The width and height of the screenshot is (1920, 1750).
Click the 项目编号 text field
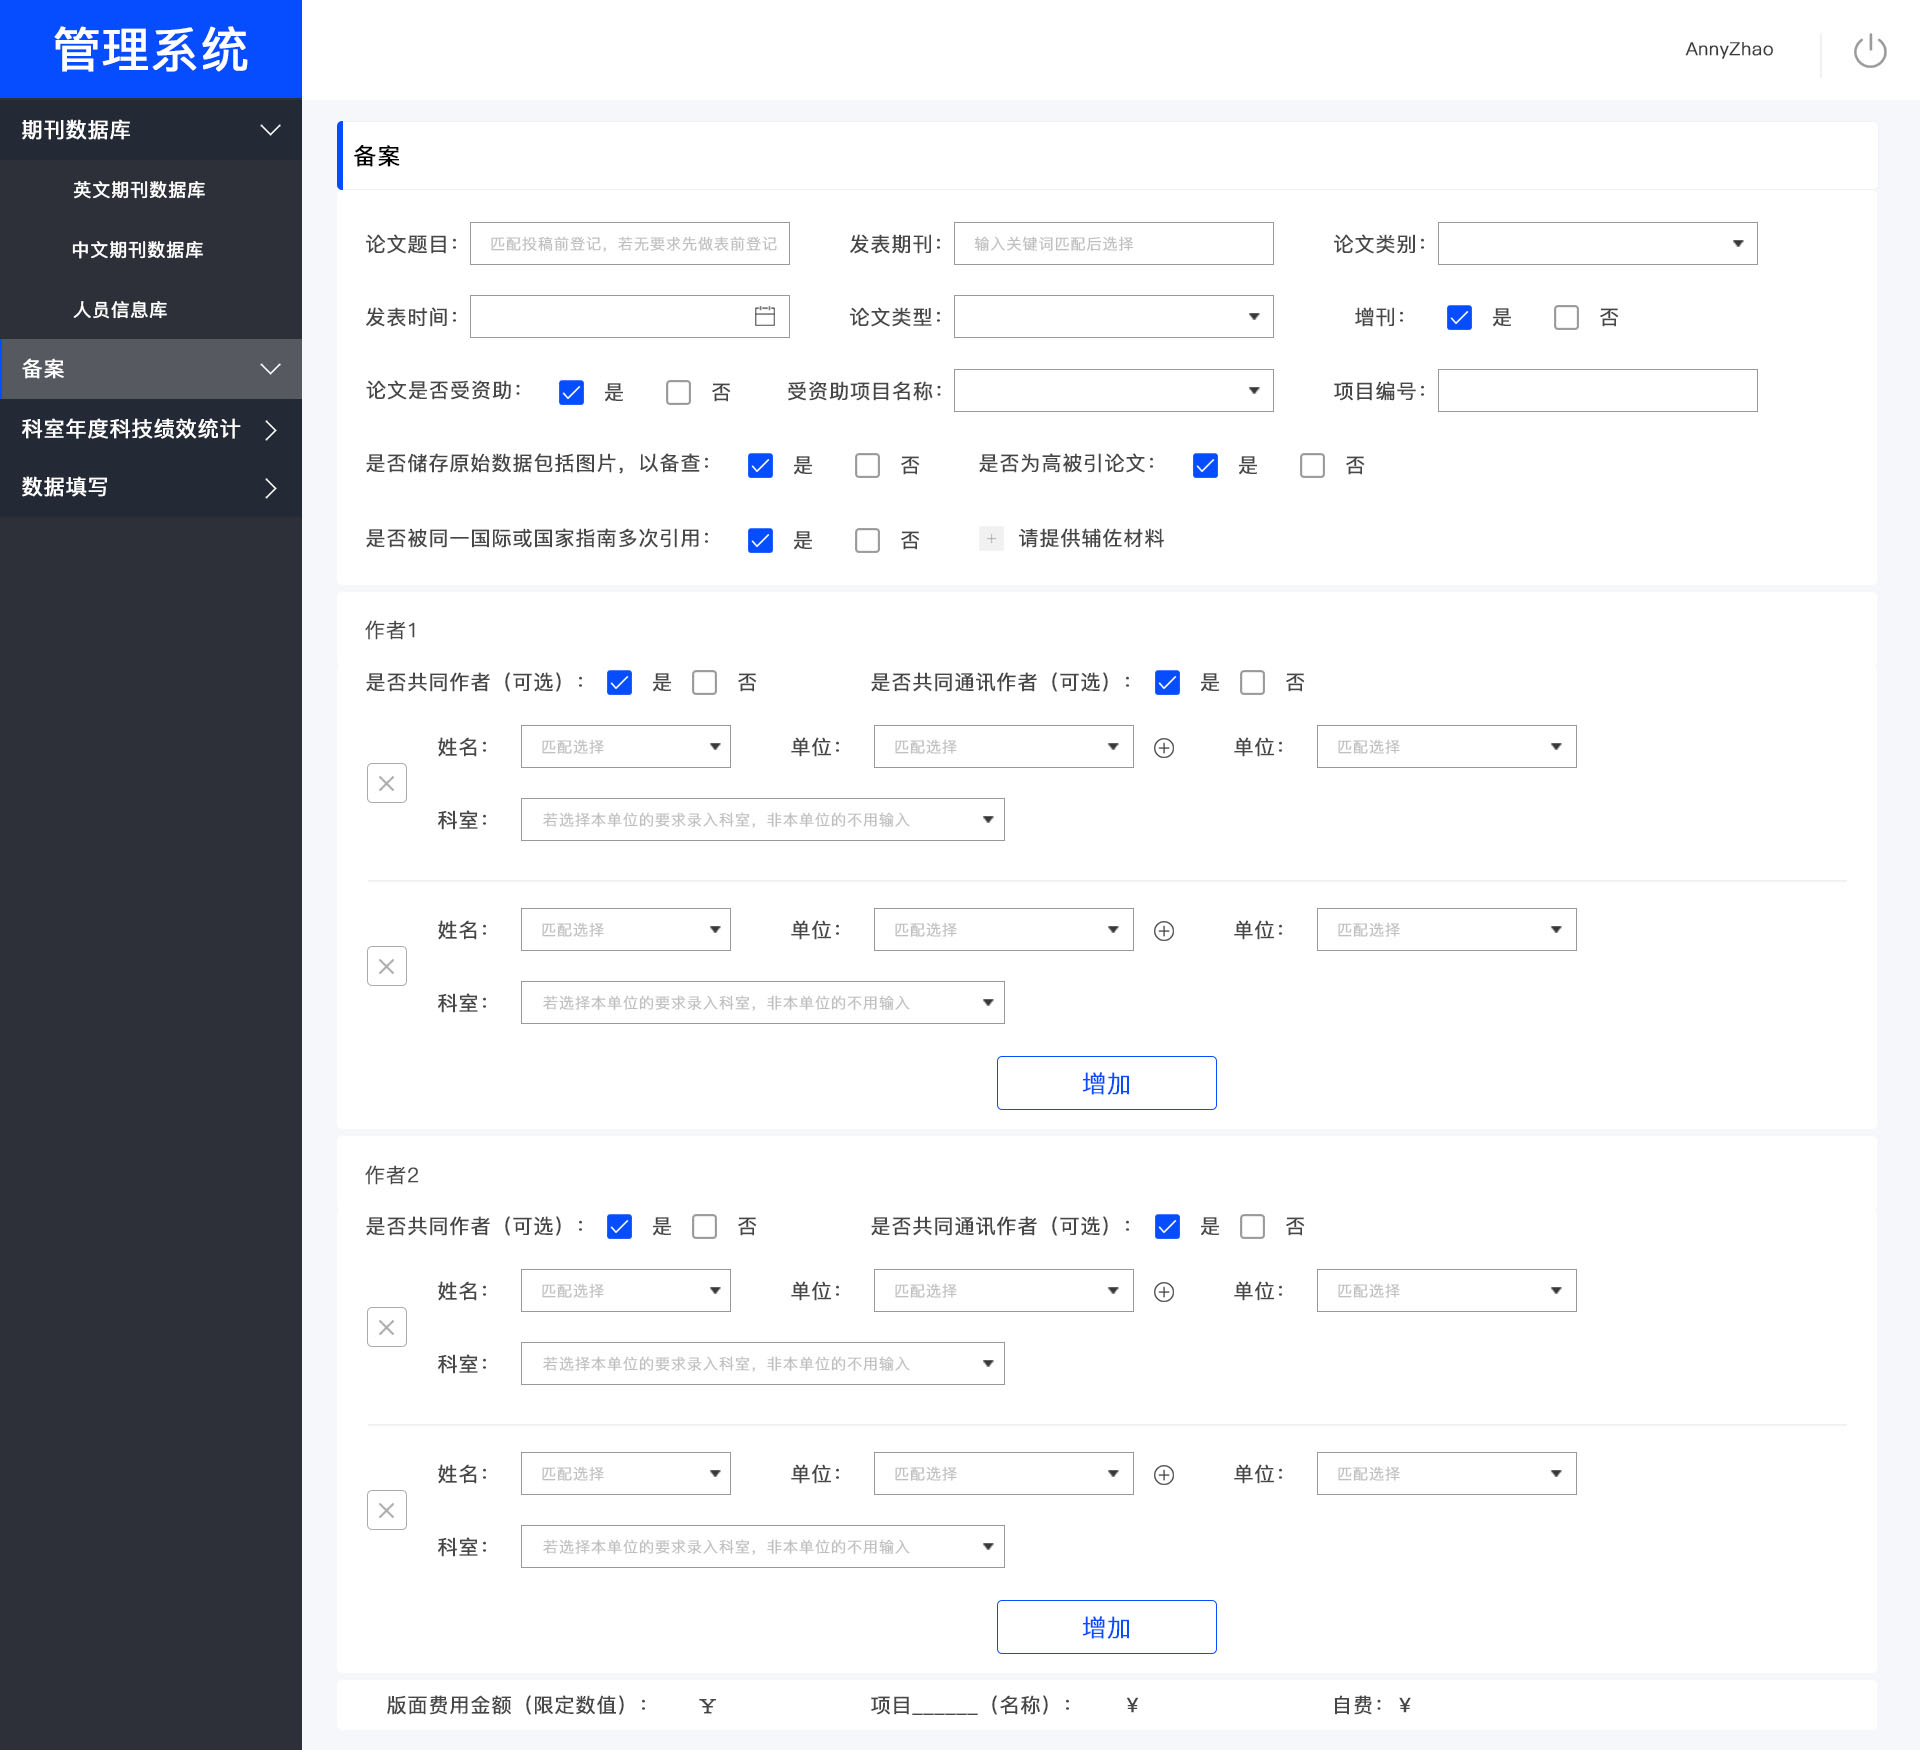click(1597, 391)
